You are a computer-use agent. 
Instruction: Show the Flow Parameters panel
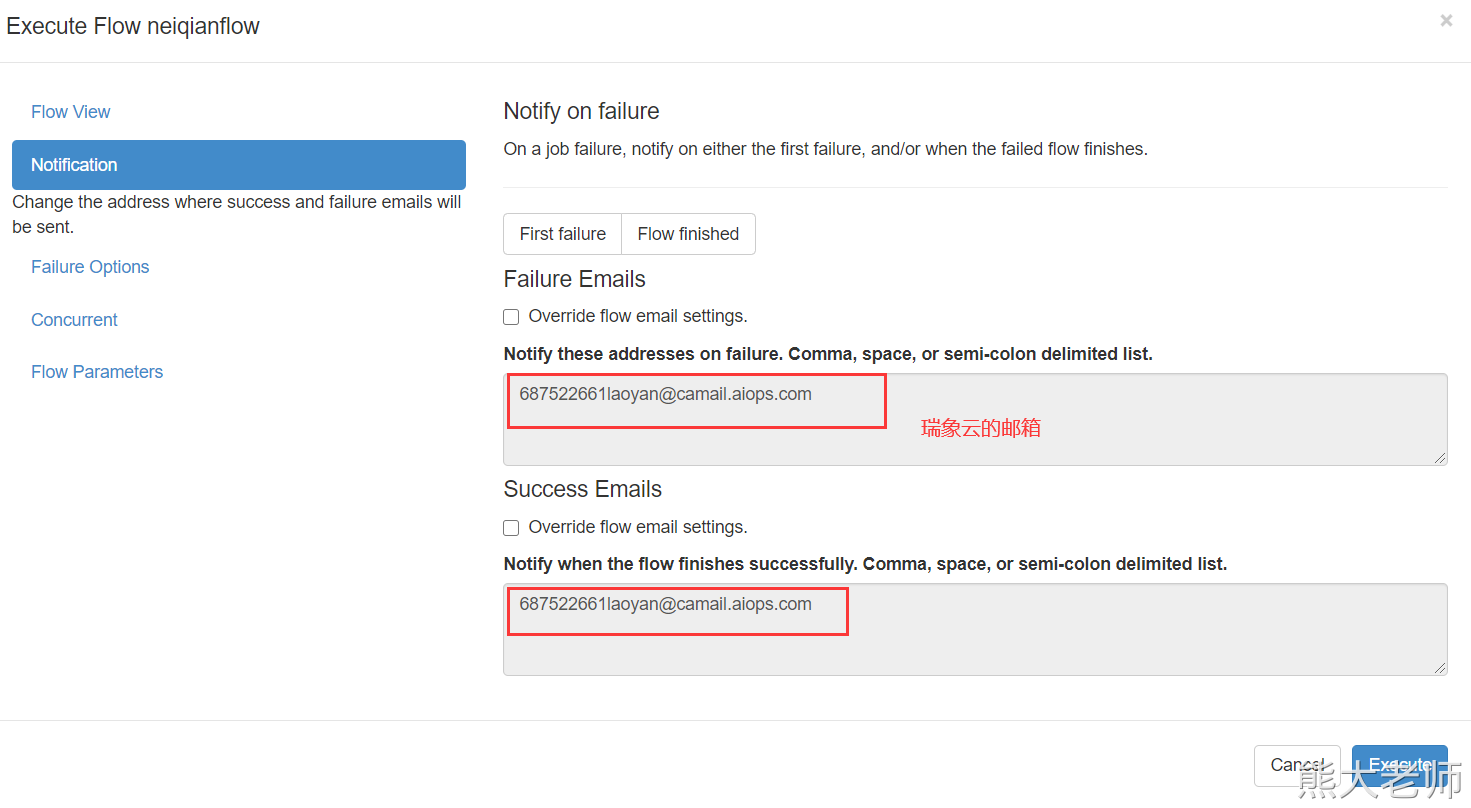coord(97,372)
